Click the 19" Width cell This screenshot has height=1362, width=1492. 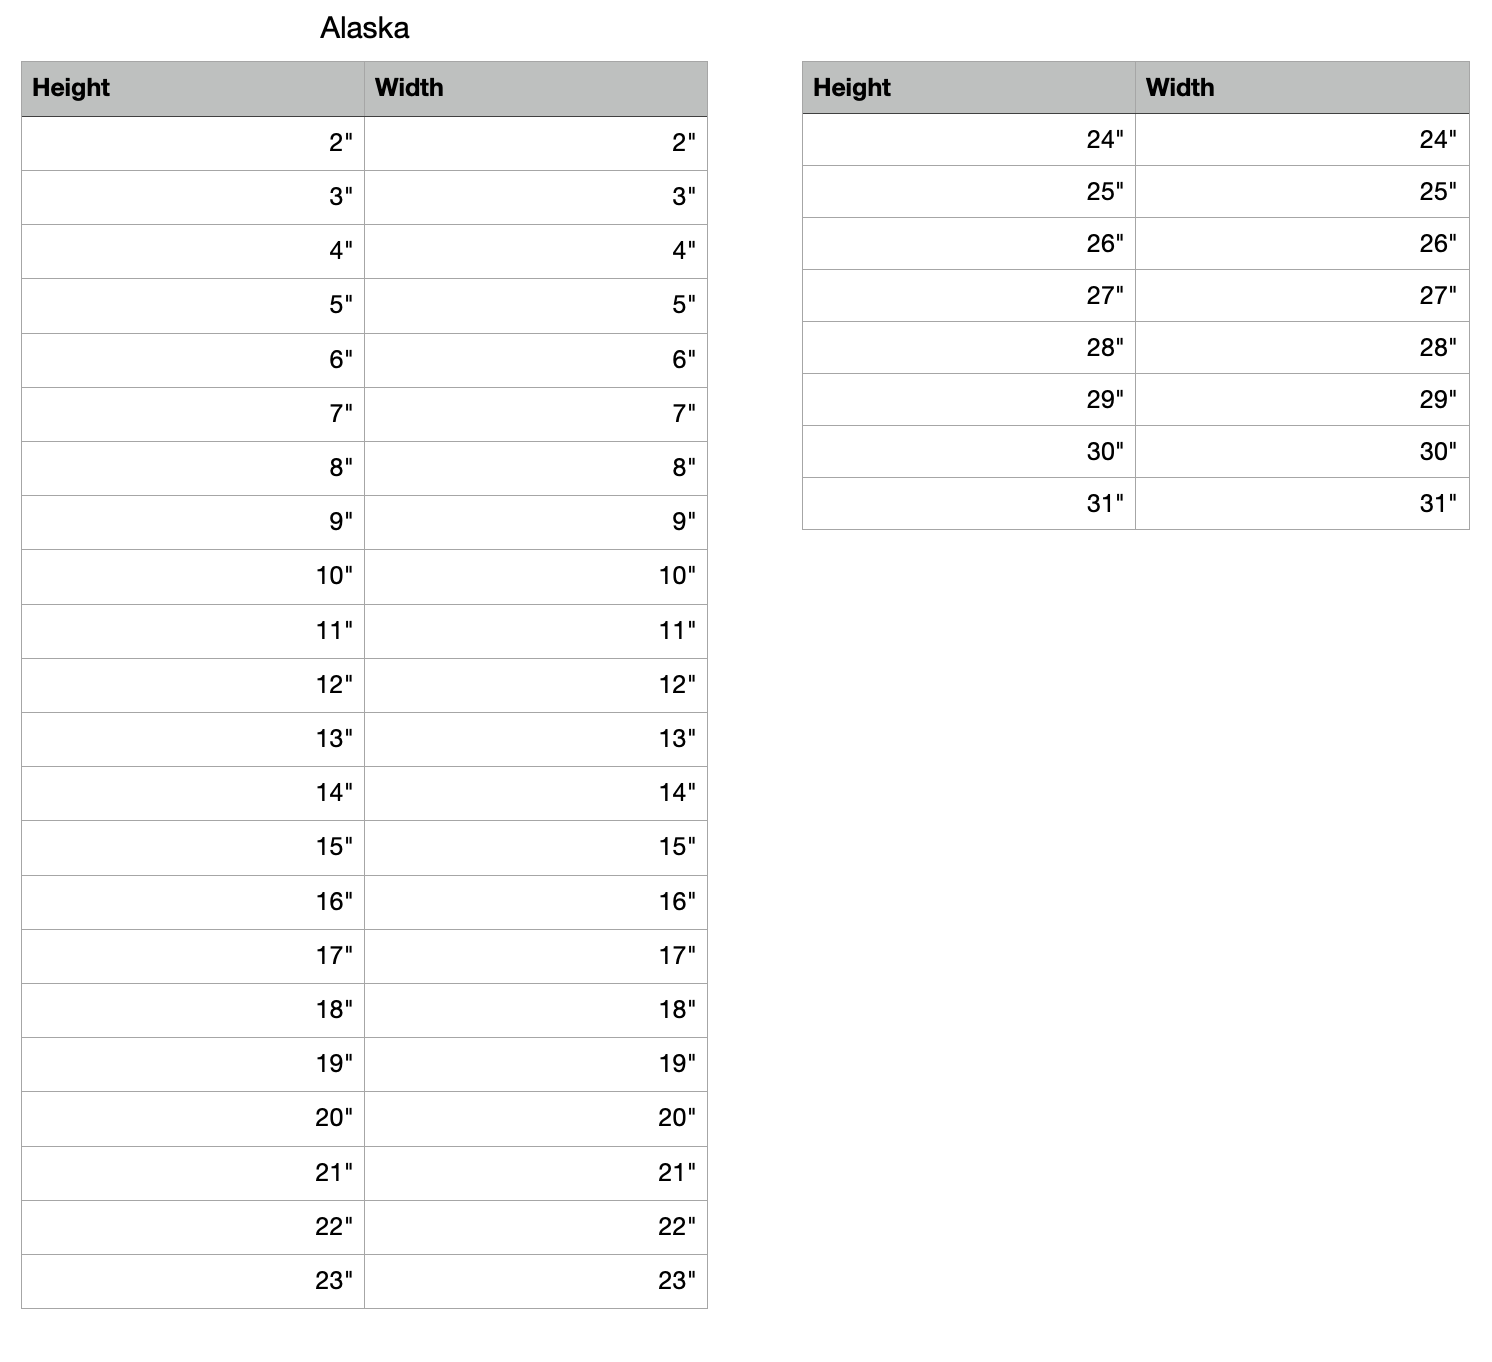click(535, 1064)
